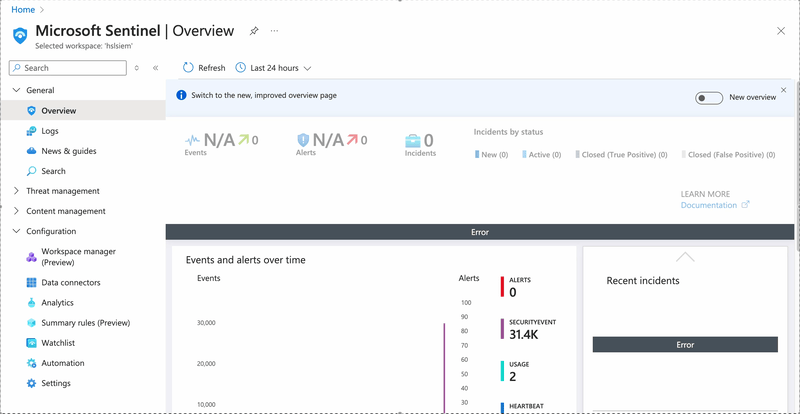
Task: Click the Events pulse icon
Action: pyautogui.click(x=192, y=139)
